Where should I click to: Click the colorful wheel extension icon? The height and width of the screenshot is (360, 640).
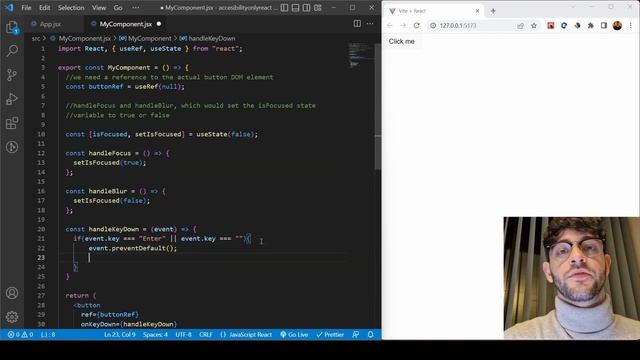click(x=577, y=25)
